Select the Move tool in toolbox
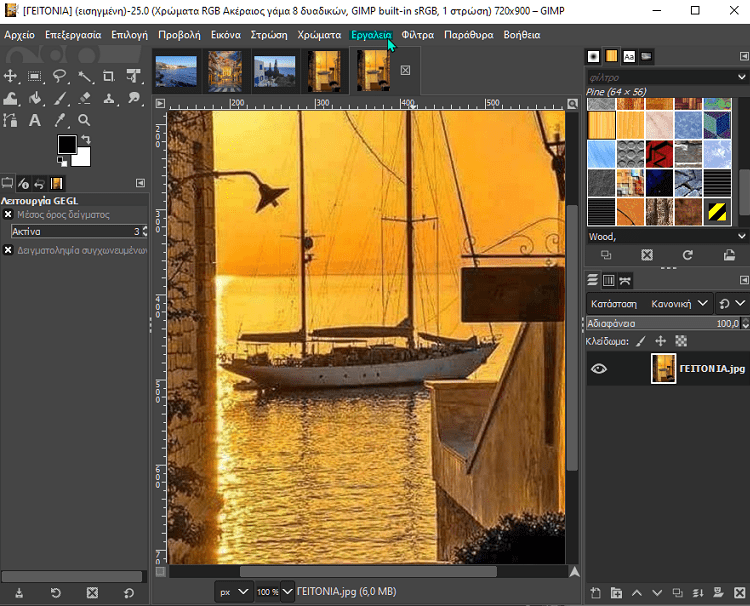 [x=11, y=76]
